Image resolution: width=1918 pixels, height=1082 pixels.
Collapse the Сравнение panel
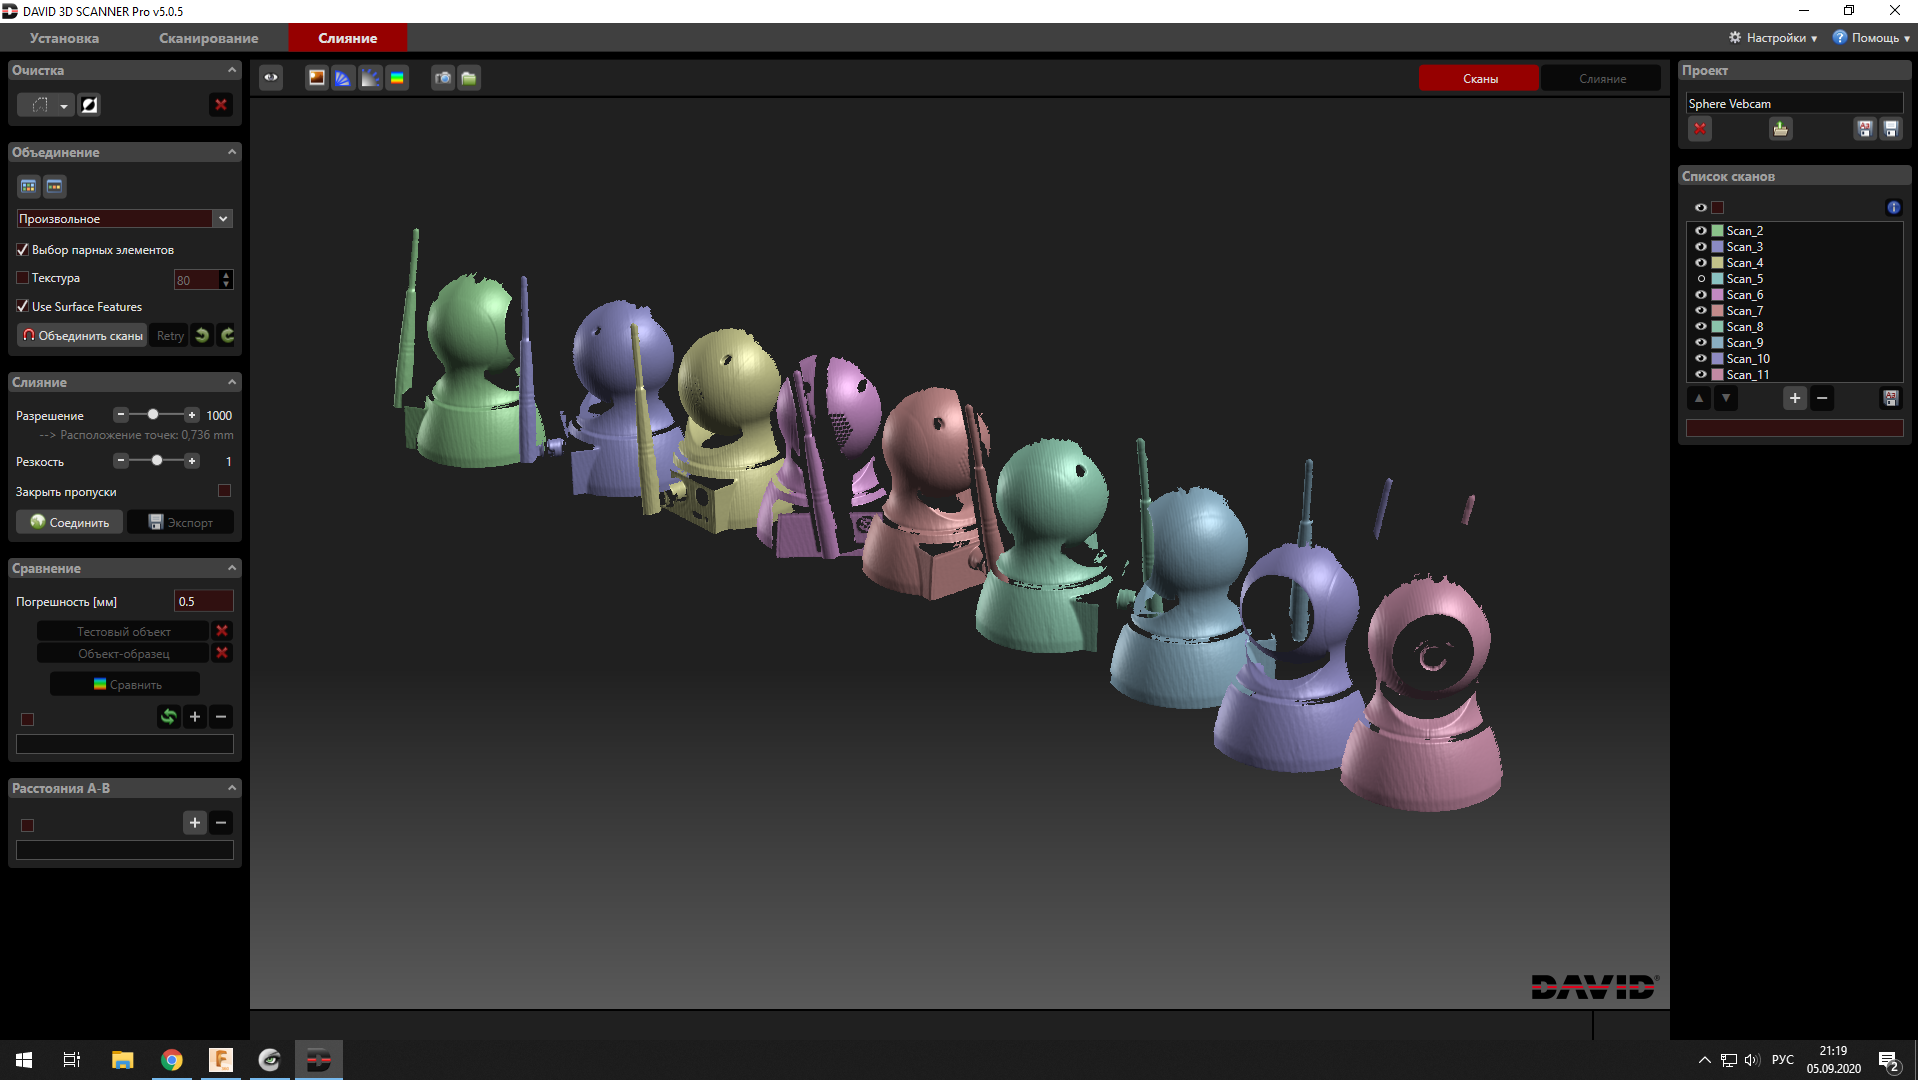click(x=232, y=569)
